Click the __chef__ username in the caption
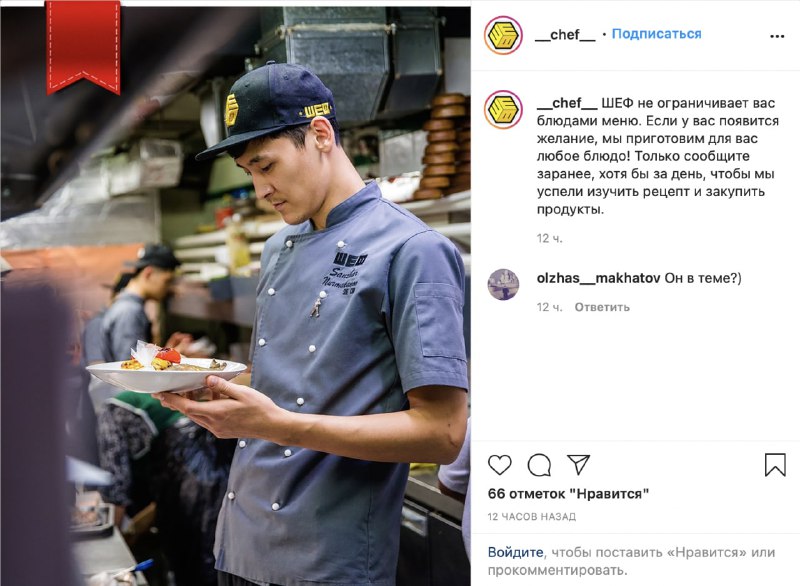Viewport: 800px width, 586px height. click(567, 103)
